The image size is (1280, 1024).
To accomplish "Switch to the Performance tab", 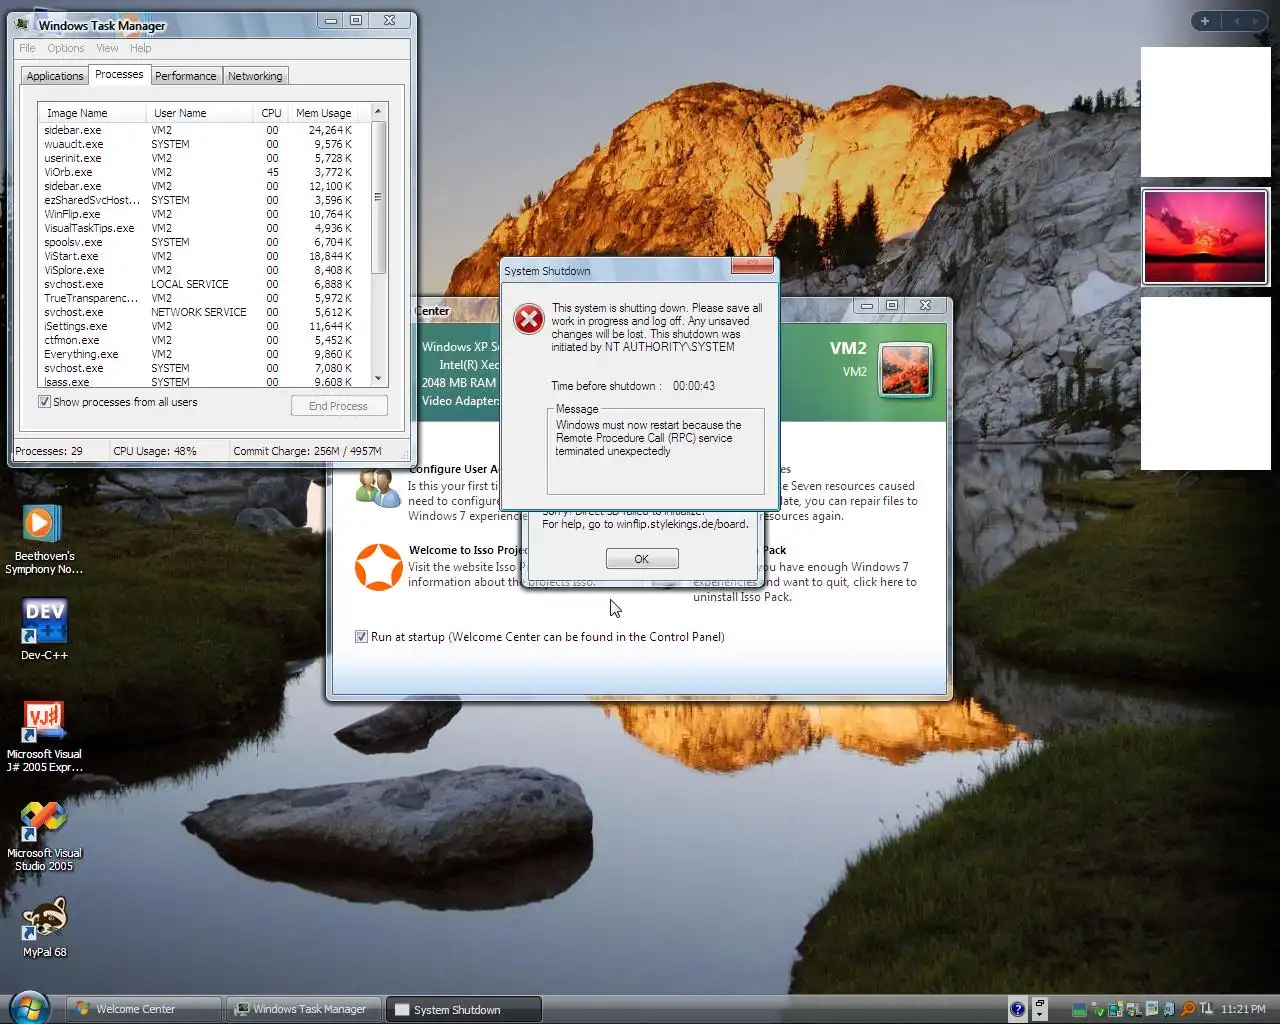I will click(x=186, y=76).
